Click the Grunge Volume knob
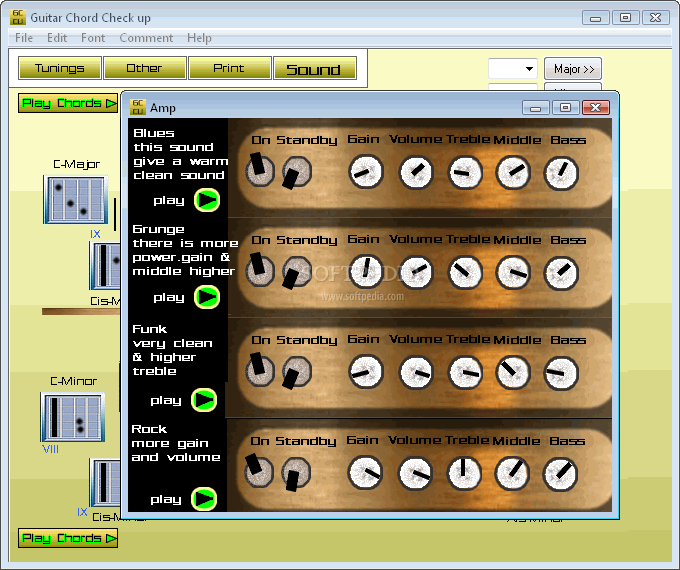The image size is (680, 570). [416, 272]
